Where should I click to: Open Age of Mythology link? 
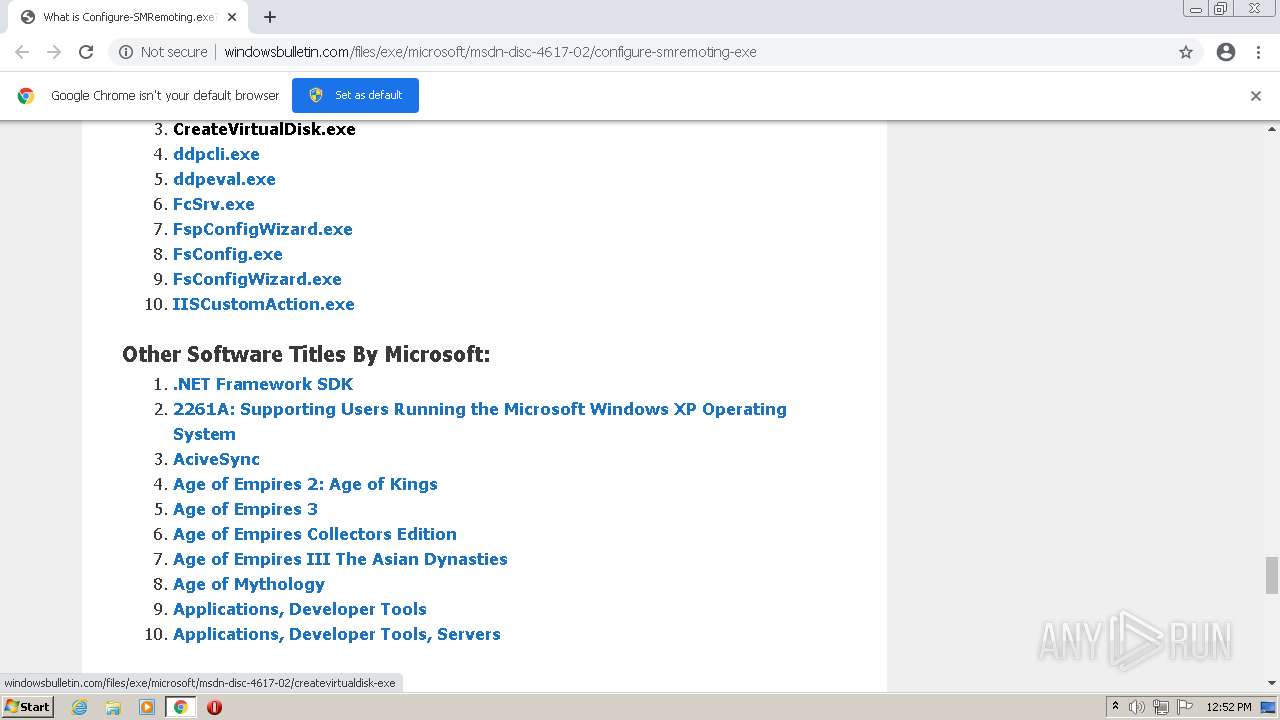click(249, 584)
